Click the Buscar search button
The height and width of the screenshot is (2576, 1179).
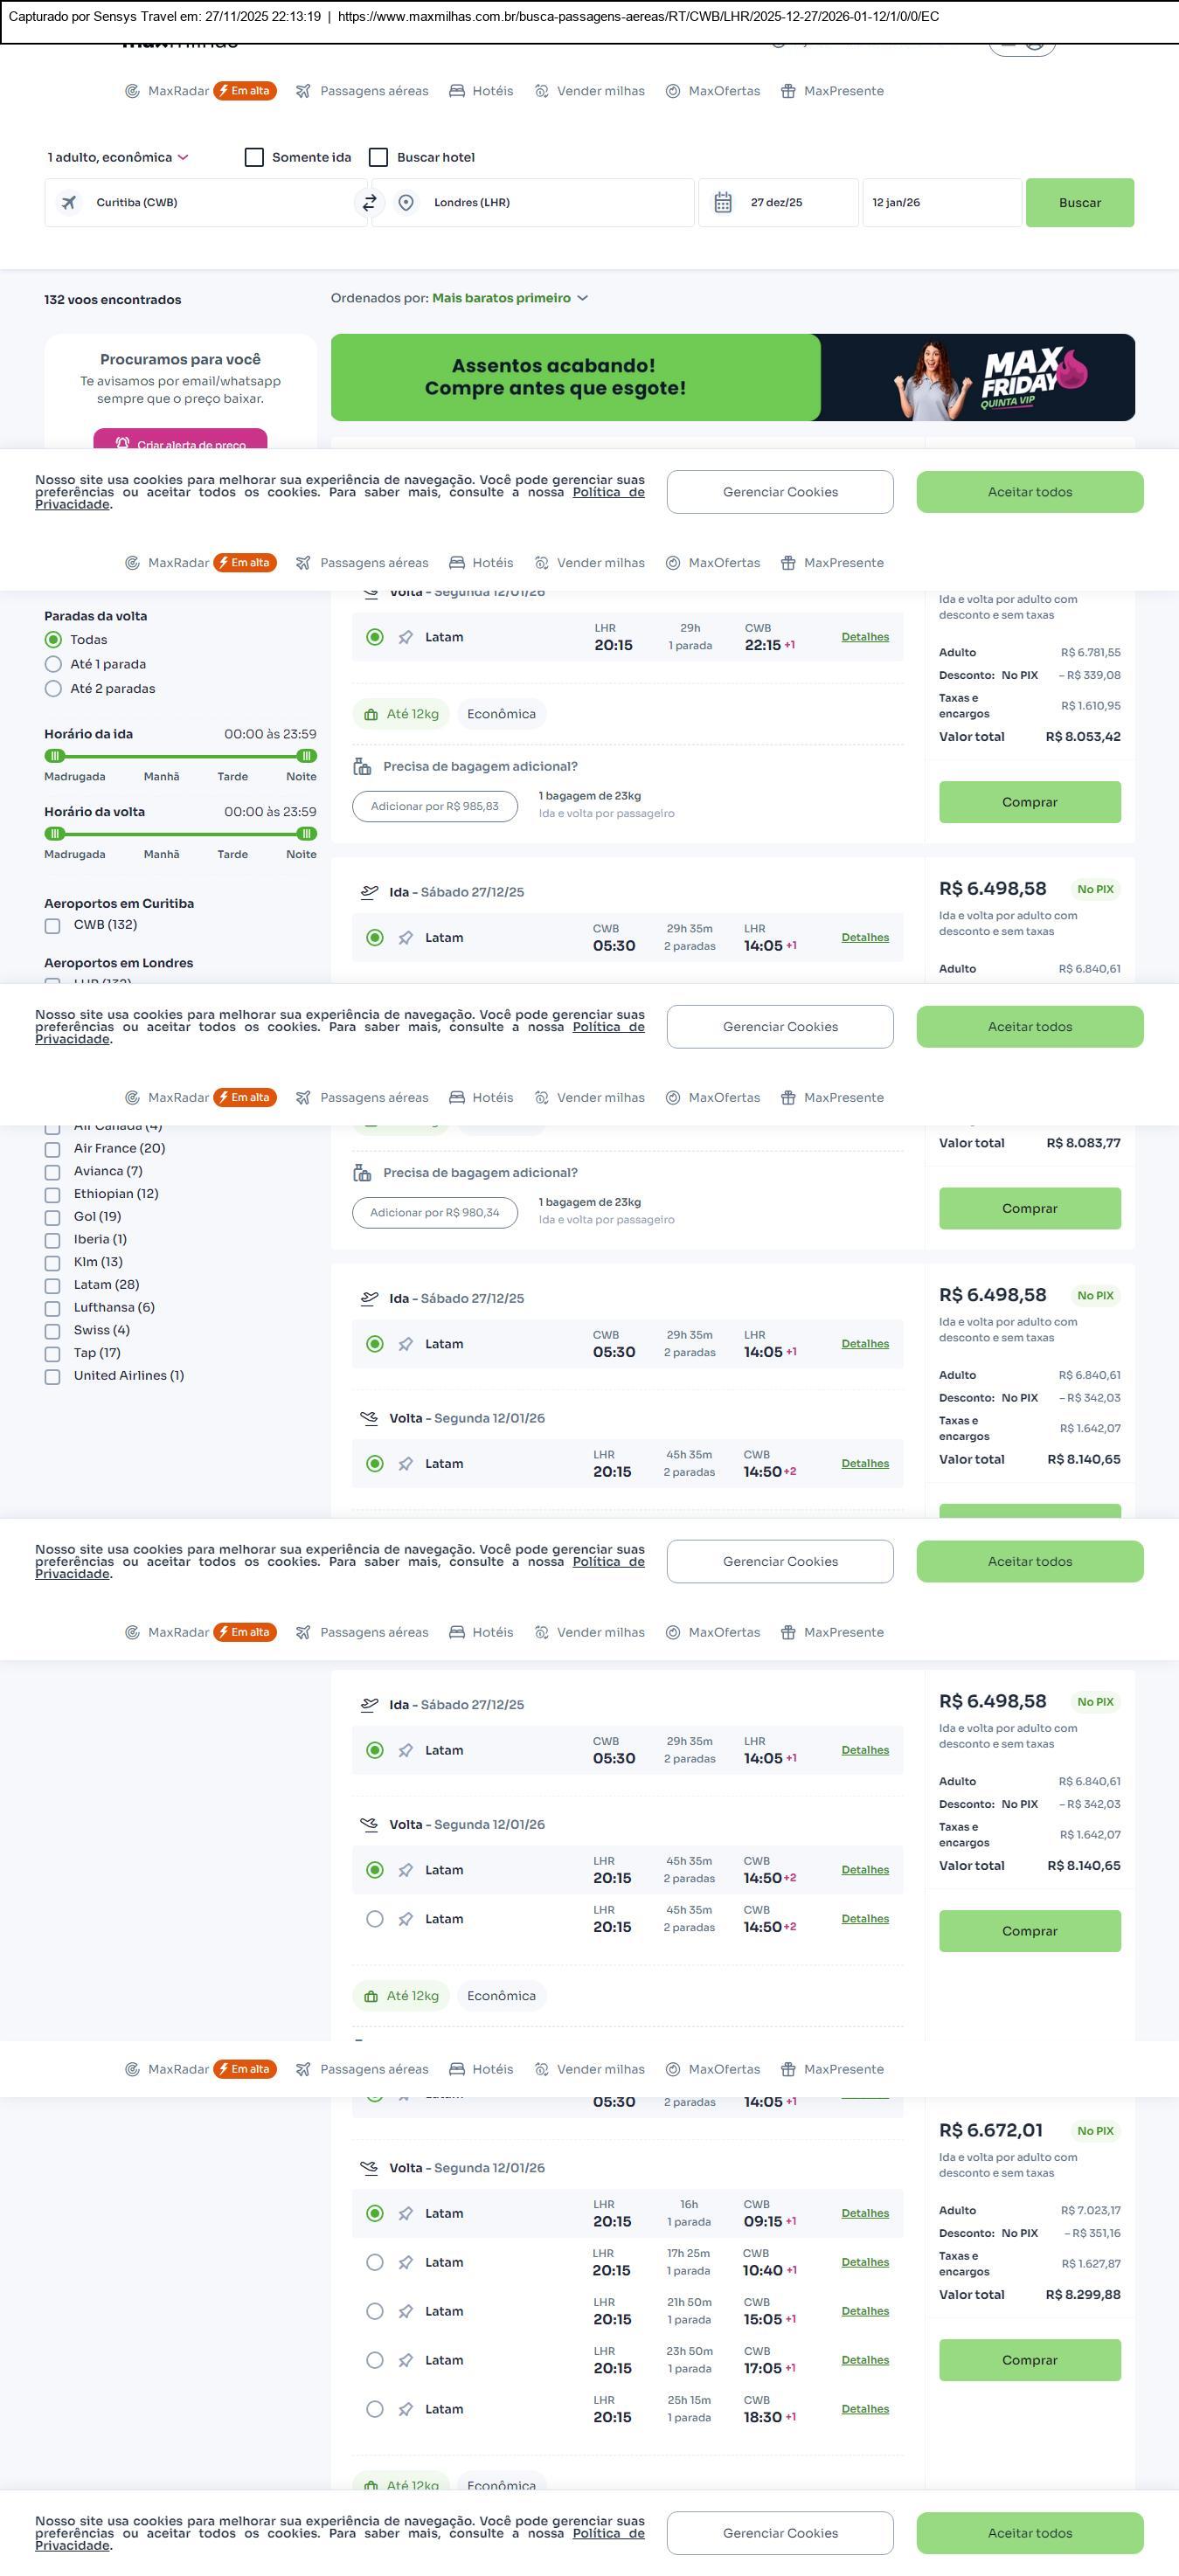[1079, 203]
